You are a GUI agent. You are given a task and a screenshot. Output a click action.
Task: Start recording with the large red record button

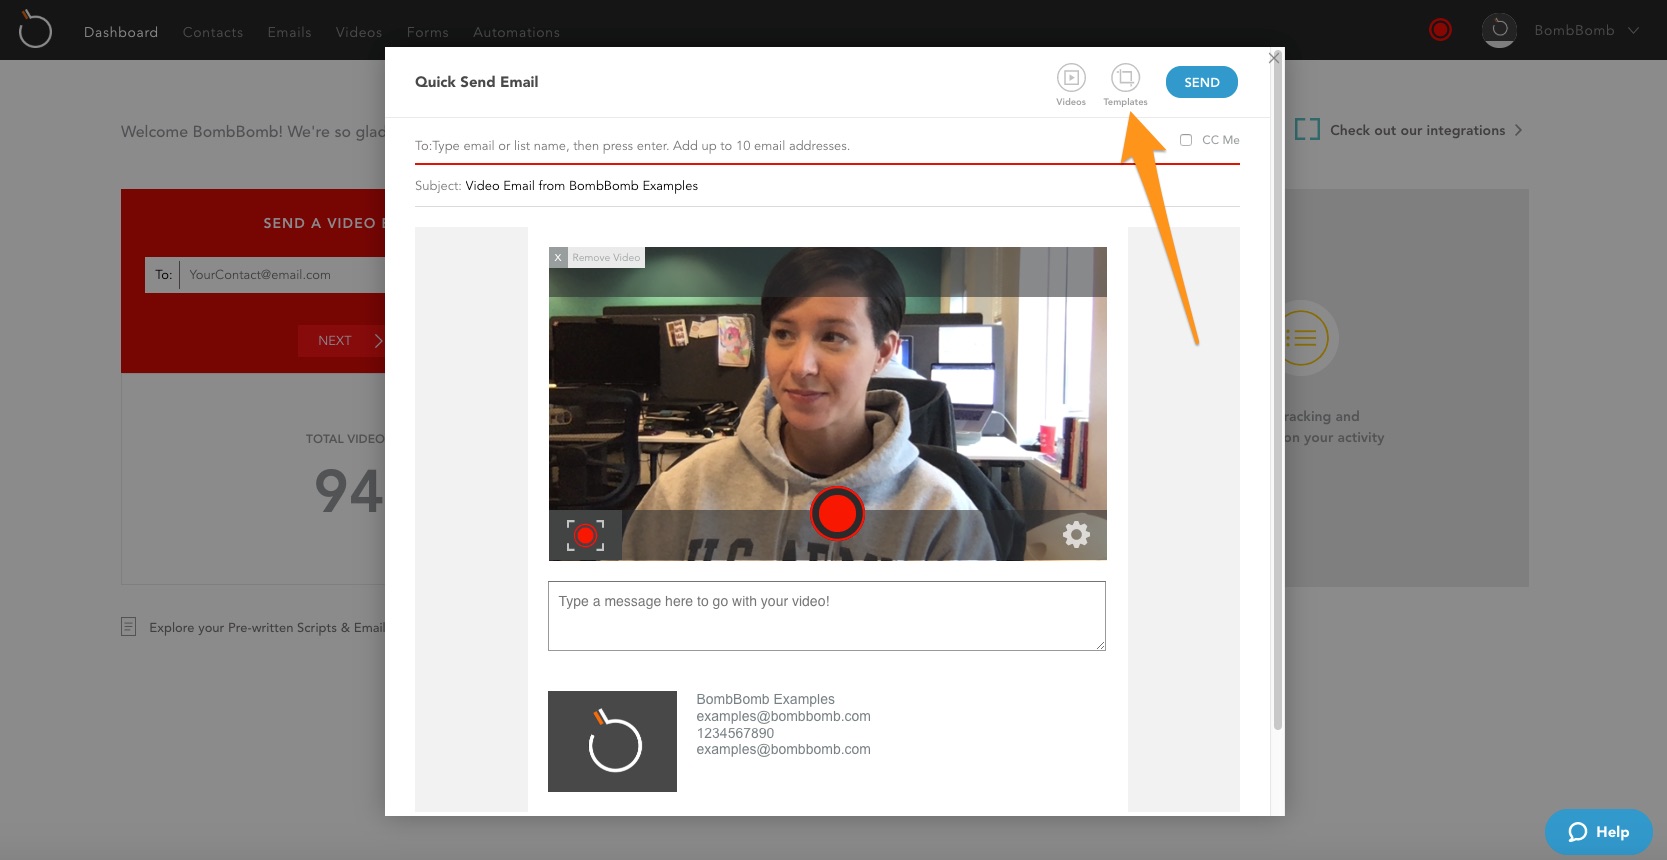coord(837,513)
